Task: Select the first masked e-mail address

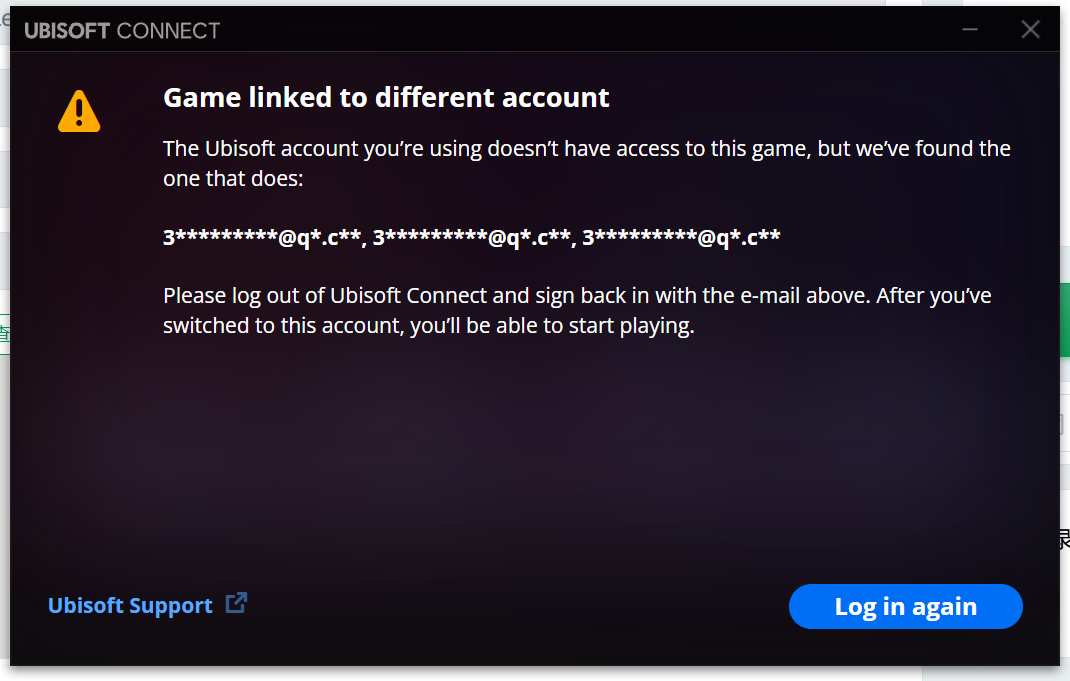Action: (x=262, y=237)
